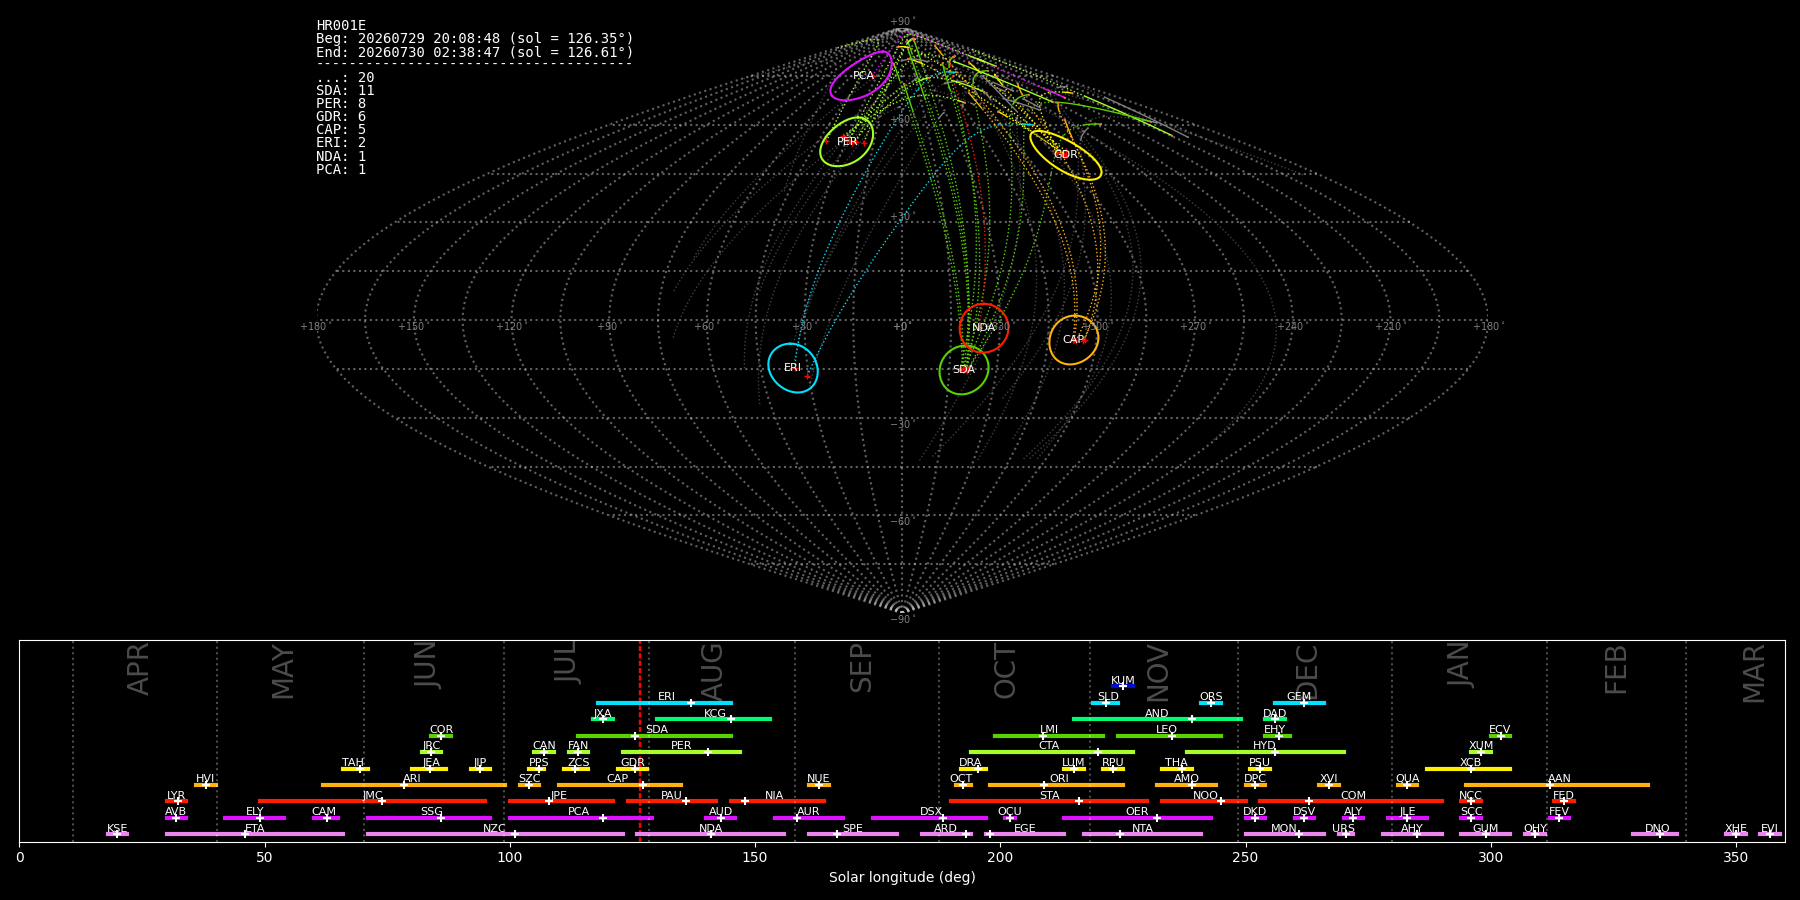Image resolution: width=1800 pixels, height=900 pixels.
Task: Click the NZC pink bar in timeline
Action: [495, 834]
